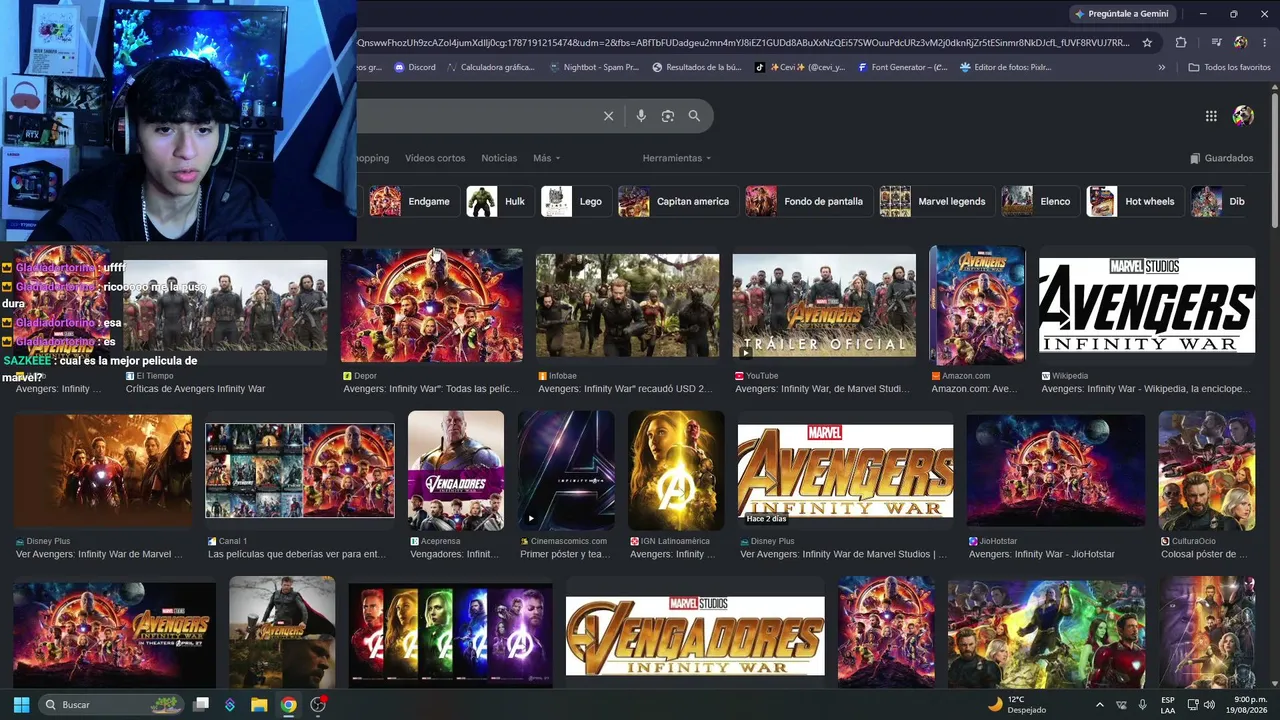Open the media controls icon in Chrome toolbar
The height and width of the screenshot is (720, 1280).
[1216, 43]
